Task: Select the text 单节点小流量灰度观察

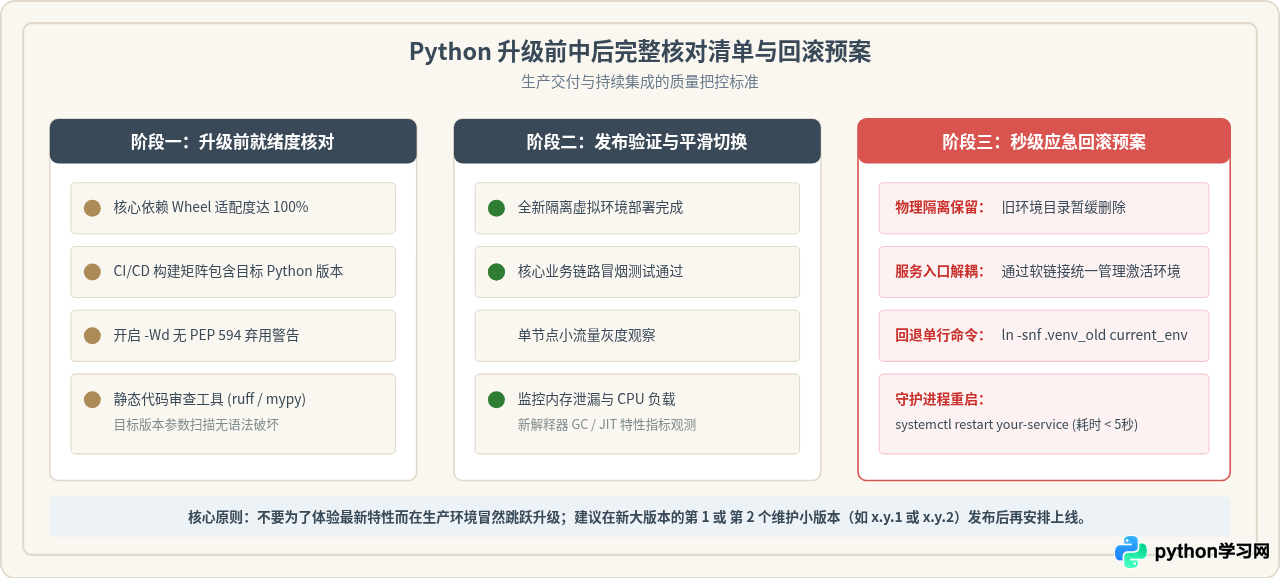Action: 587,336
